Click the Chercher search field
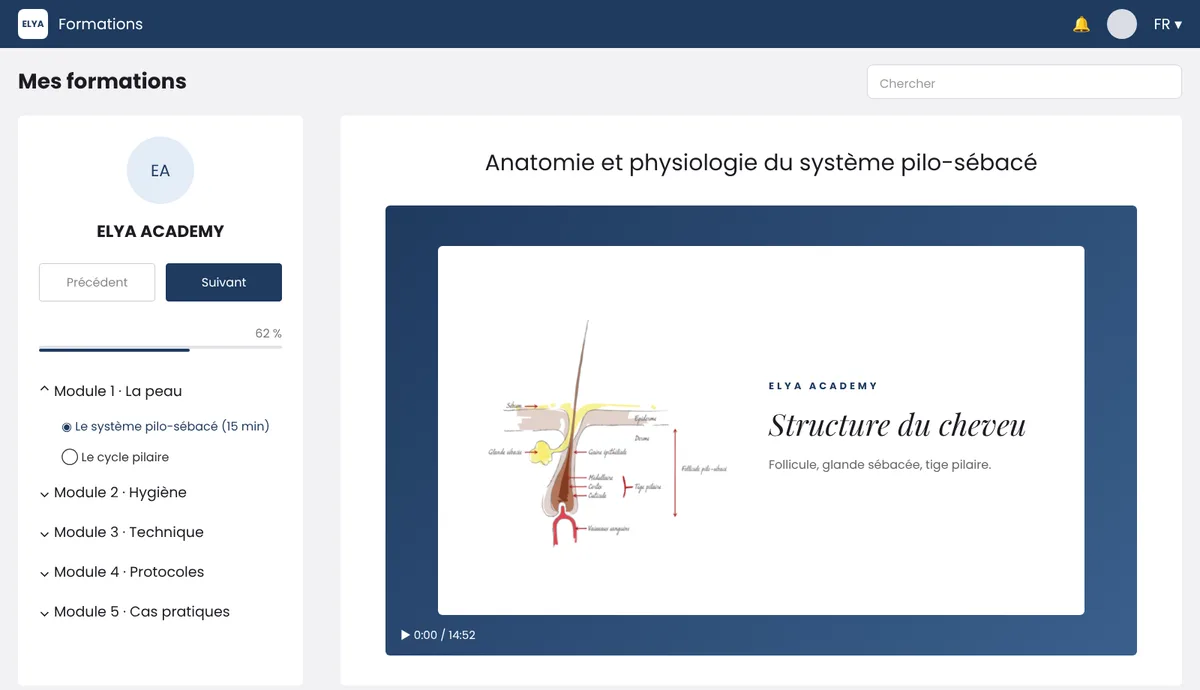1200x690 pixels. 1024,83
